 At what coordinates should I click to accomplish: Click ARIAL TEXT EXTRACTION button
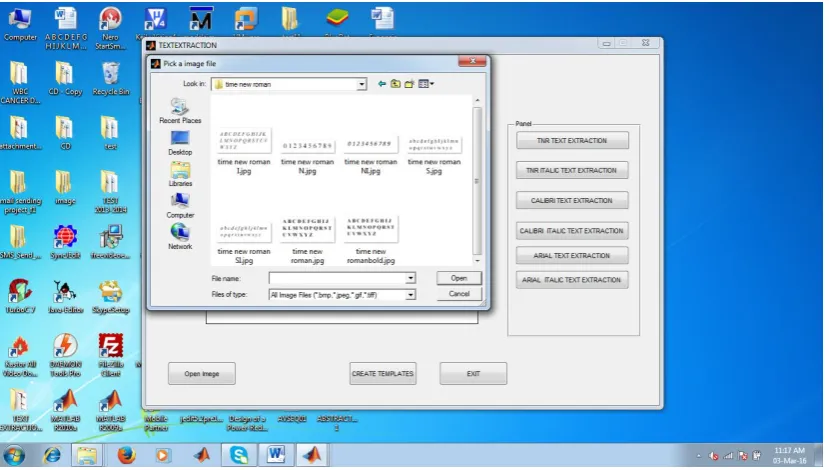pos(572,255)
